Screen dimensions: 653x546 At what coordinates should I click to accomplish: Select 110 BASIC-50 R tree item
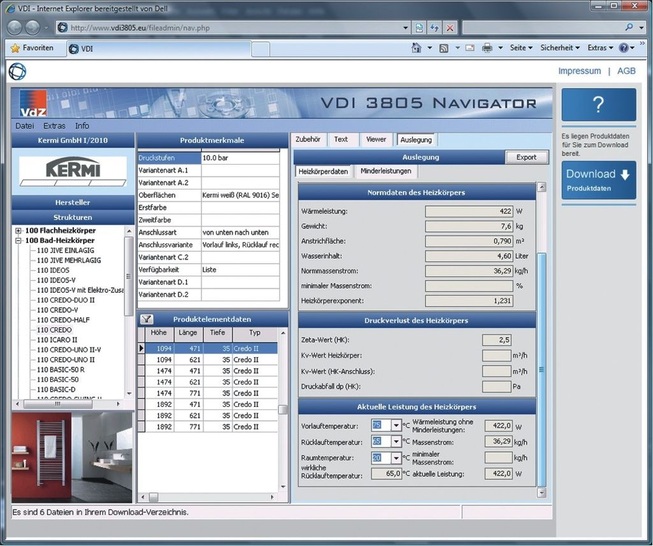pos(61,370)
